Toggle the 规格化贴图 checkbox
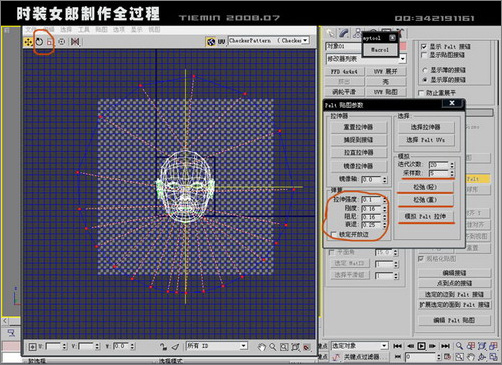502x365 pixels. [421, 258]
